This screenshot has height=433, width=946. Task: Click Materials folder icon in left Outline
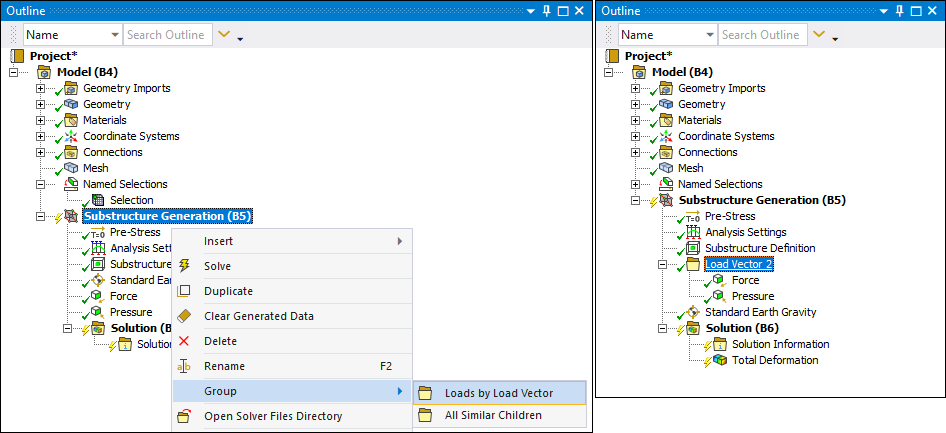(72, 120)
